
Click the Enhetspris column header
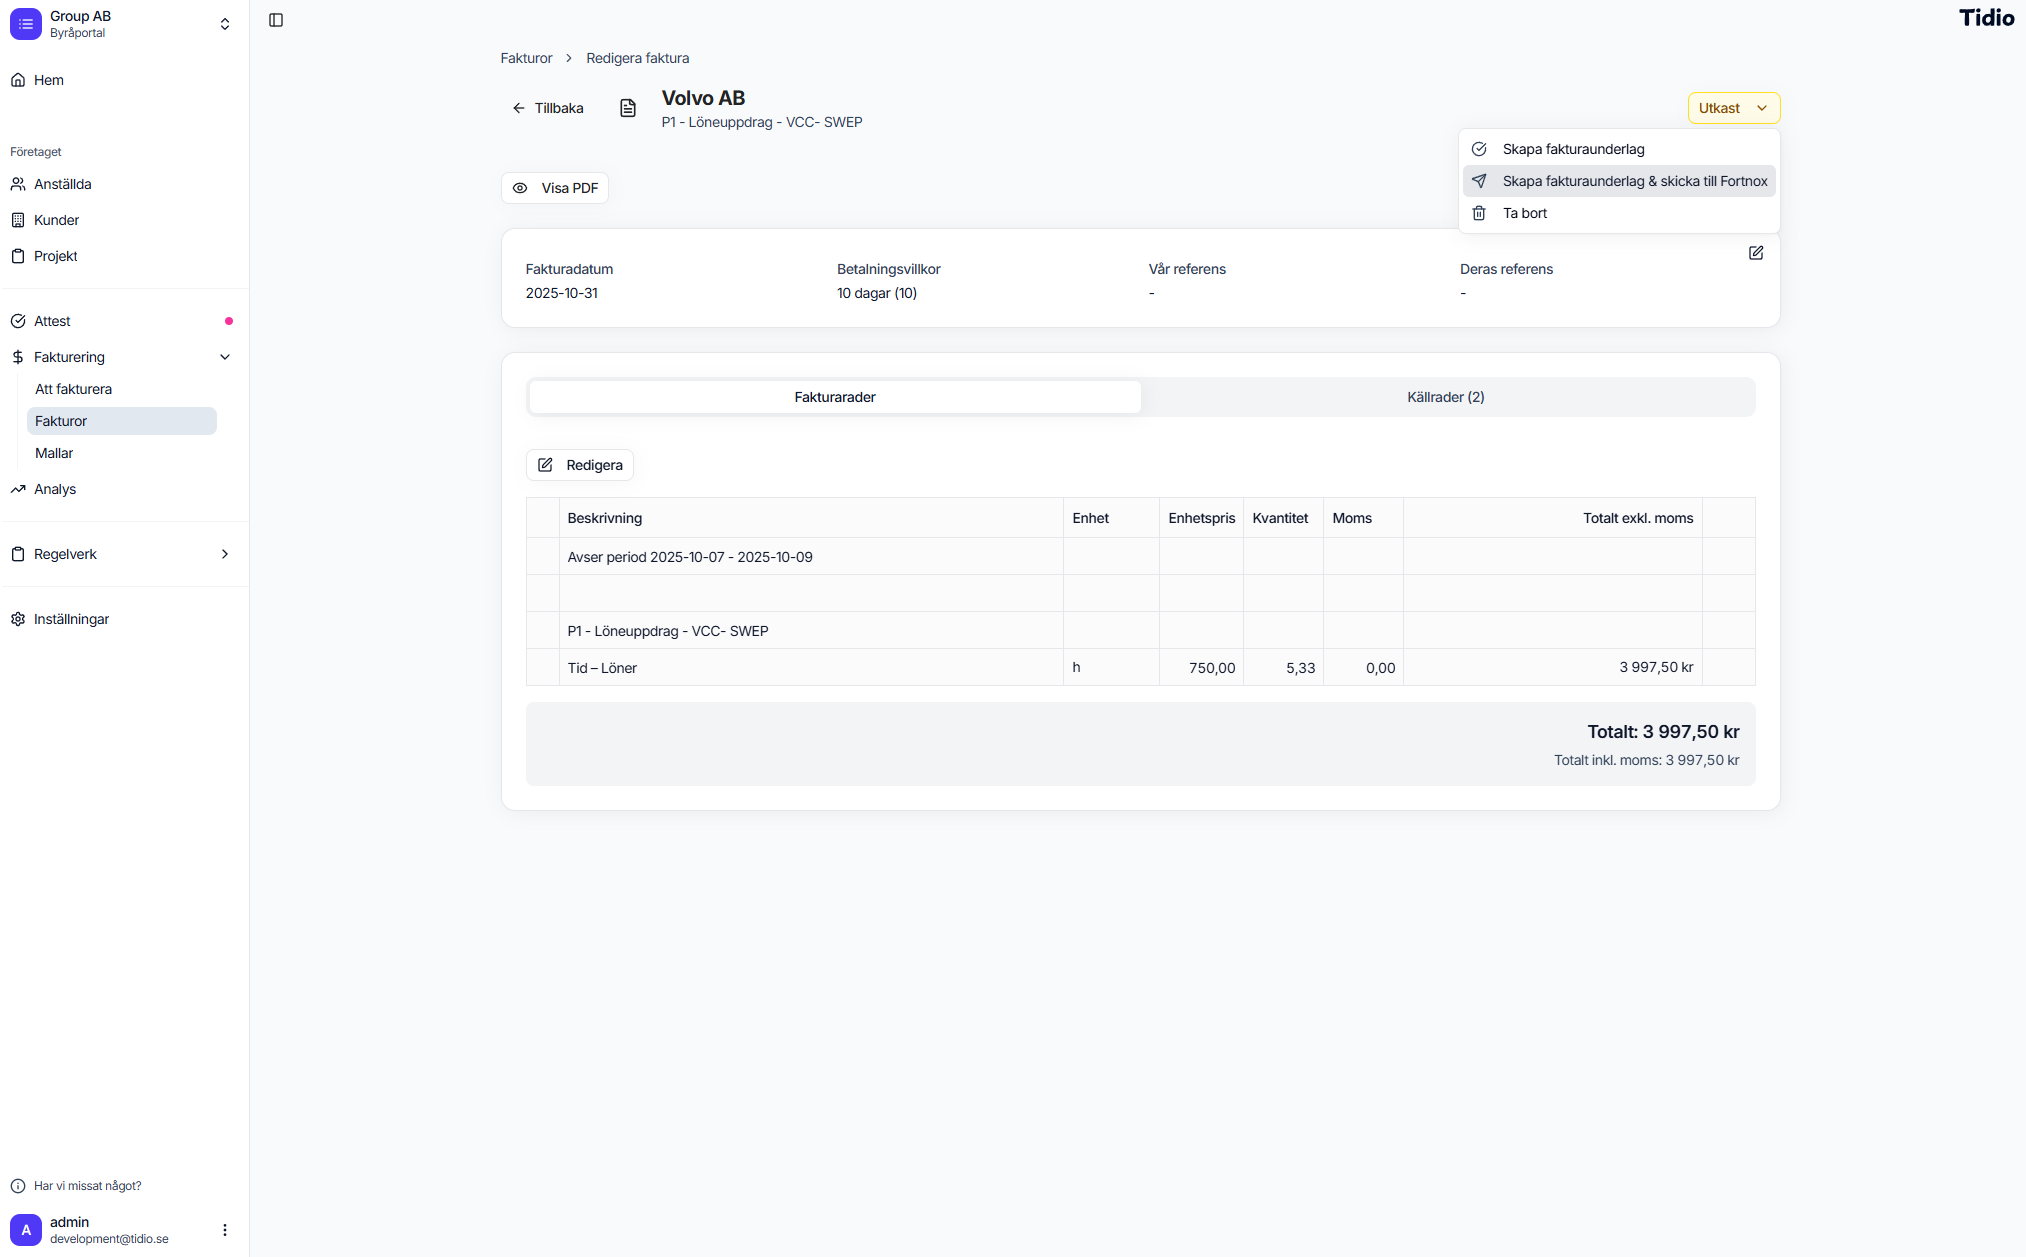(x=1201, y=518)
